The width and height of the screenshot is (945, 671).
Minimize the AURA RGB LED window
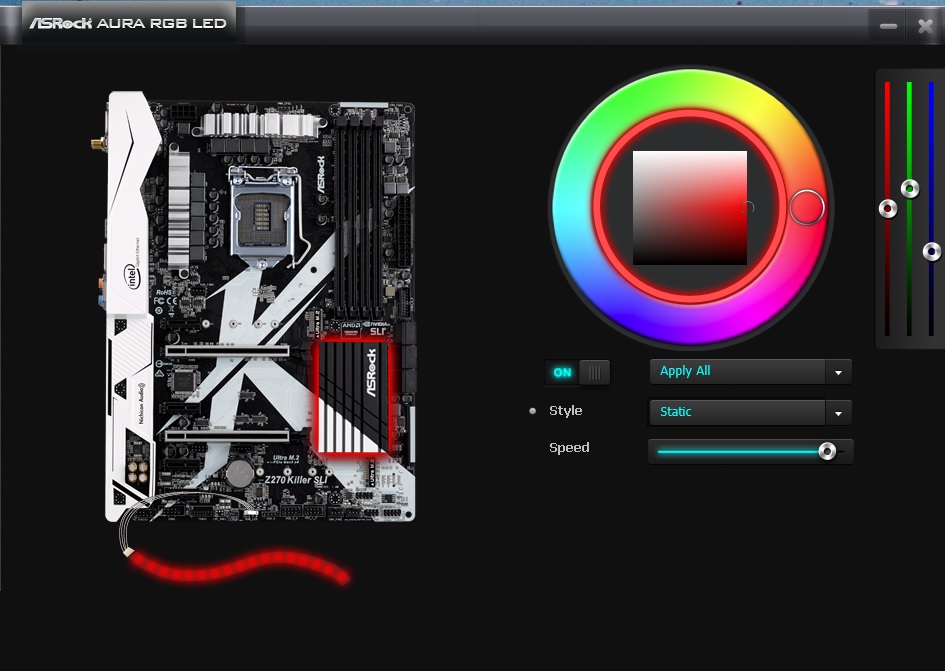click(888, 26)
